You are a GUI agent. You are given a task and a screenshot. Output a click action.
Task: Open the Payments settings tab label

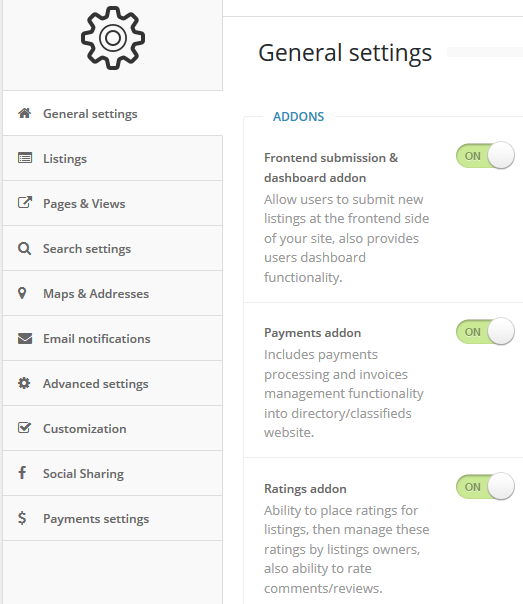click(x=96, y=519)
